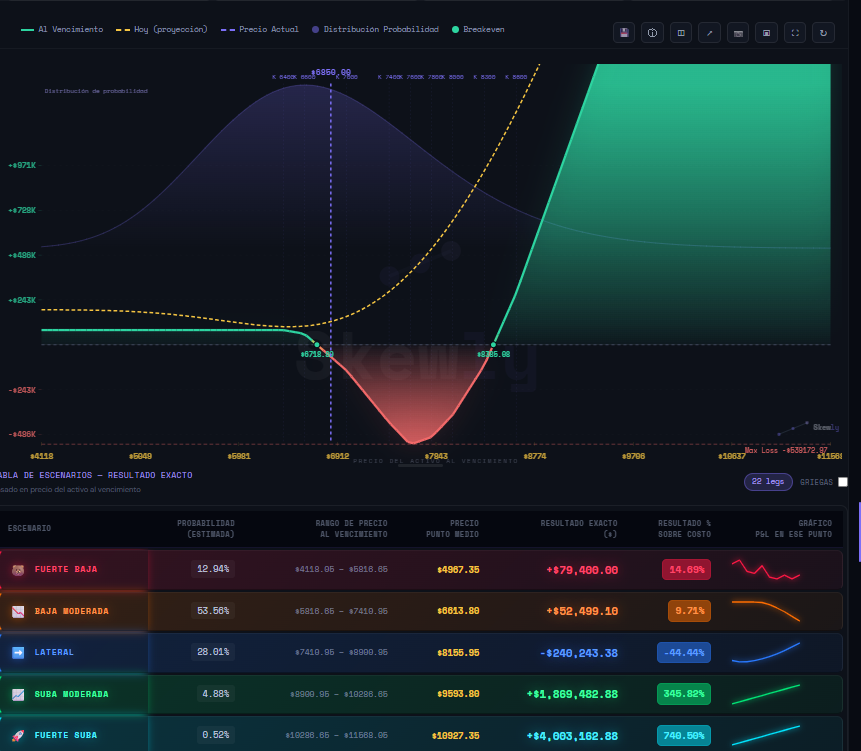Open the info icon in chart toolbar

click(652, 33)
